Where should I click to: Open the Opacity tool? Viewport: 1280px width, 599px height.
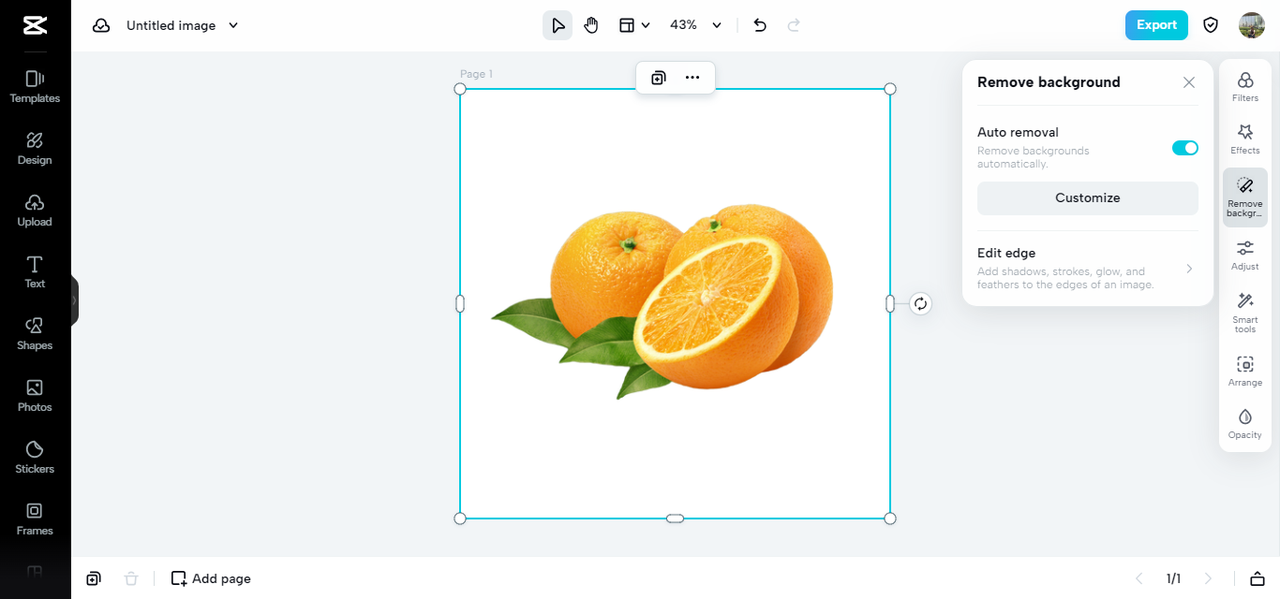[x=1245, y=423]
